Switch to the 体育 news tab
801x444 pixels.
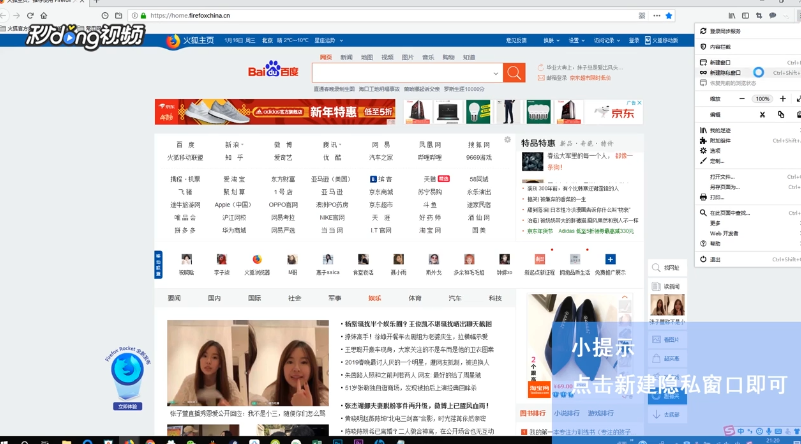pos(415,298)
